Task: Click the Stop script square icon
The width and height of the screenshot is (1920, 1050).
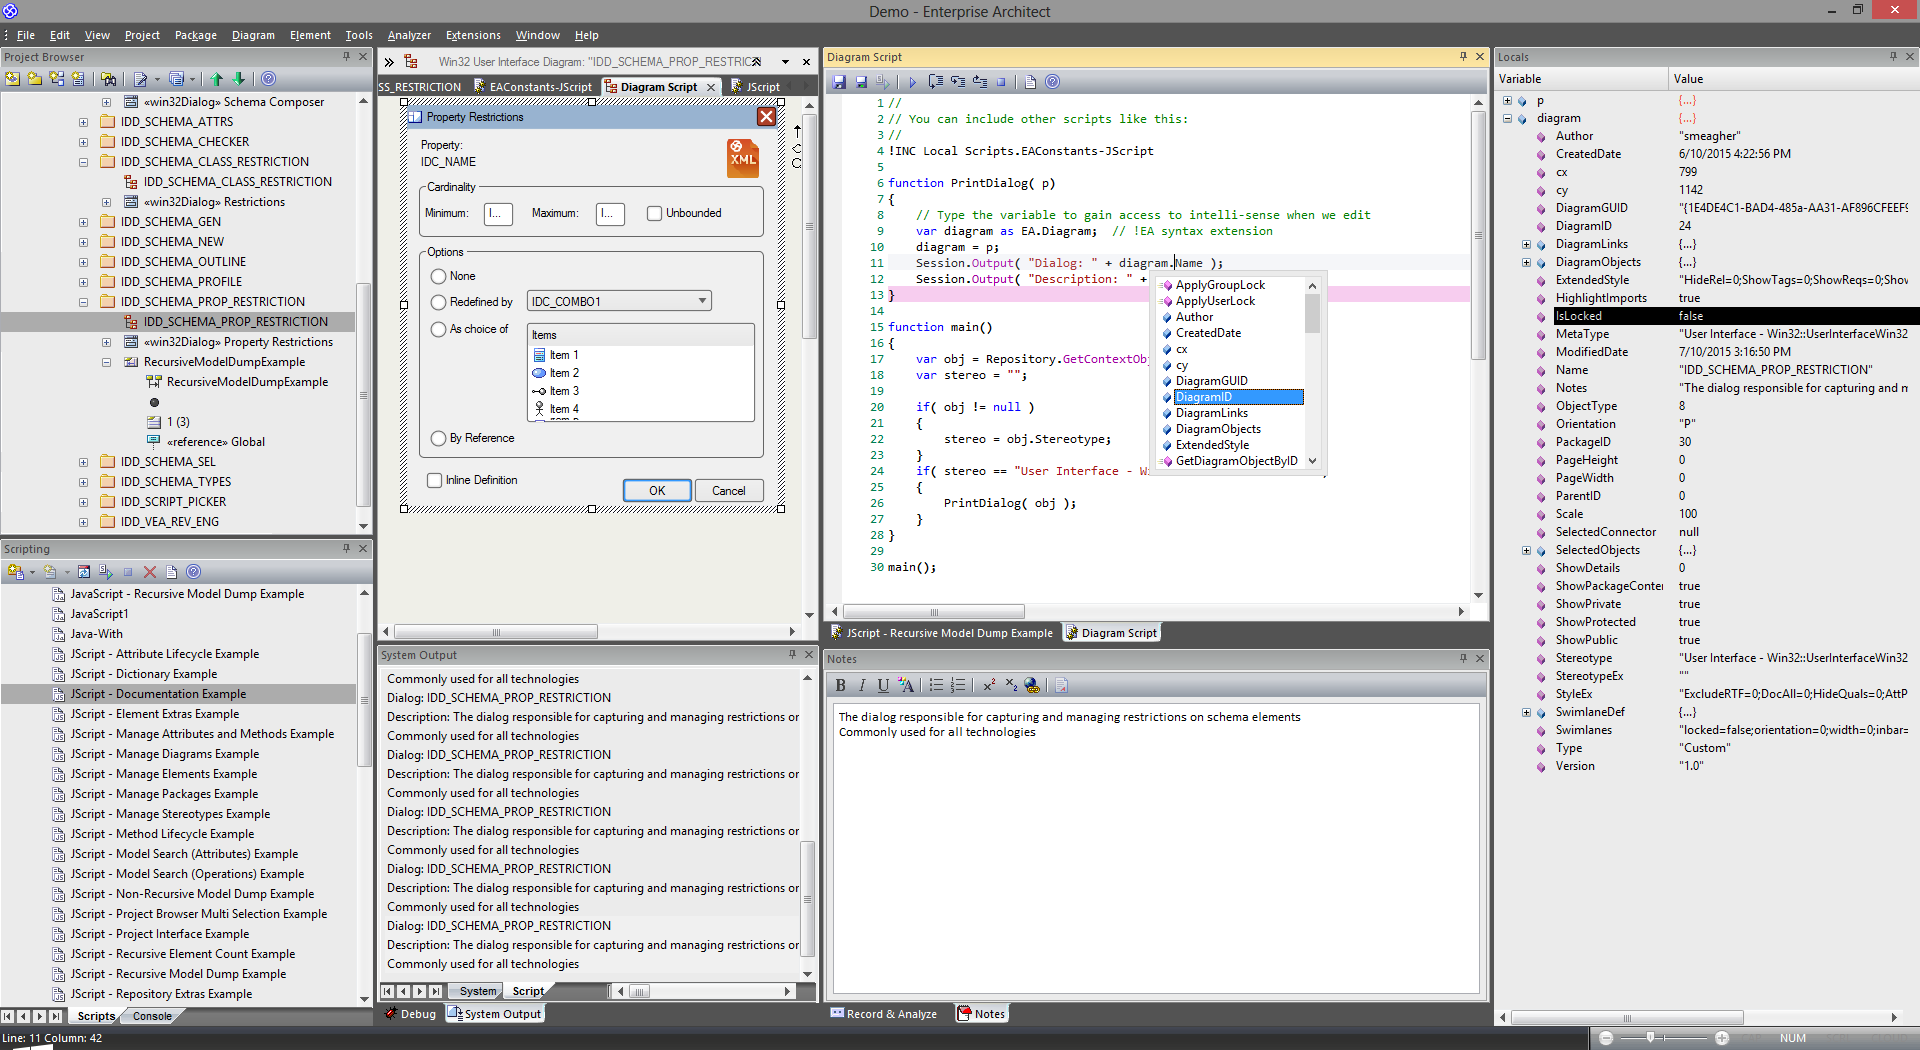Action: (x=1001, y=82)
